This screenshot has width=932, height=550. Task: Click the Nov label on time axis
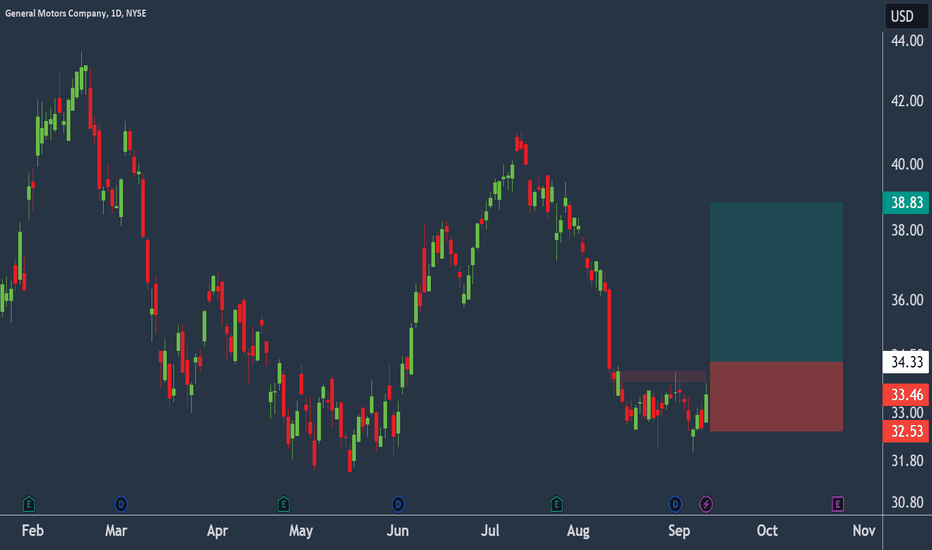(864, 530)
